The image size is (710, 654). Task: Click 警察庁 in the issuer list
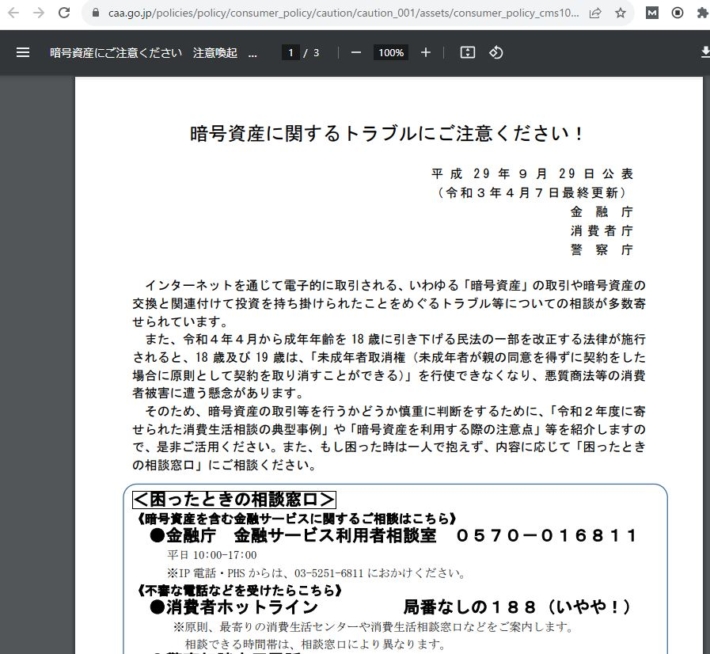pyautogui.click(x=602, y=250)
